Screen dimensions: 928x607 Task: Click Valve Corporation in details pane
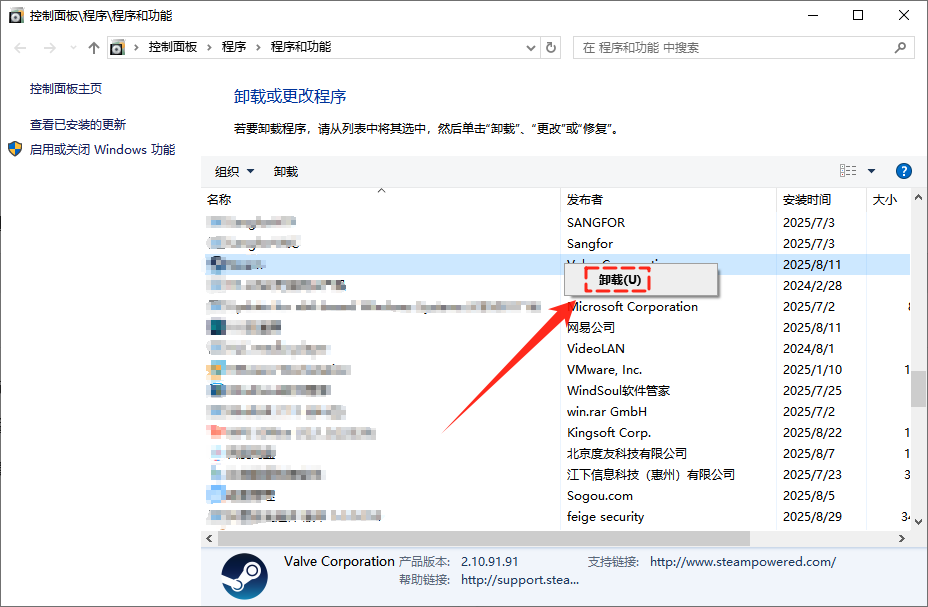[x=339, y=561]
